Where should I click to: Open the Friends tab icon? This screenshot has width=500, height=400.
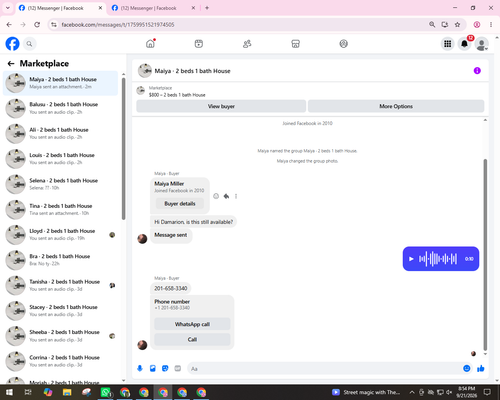tap(247, 44)
